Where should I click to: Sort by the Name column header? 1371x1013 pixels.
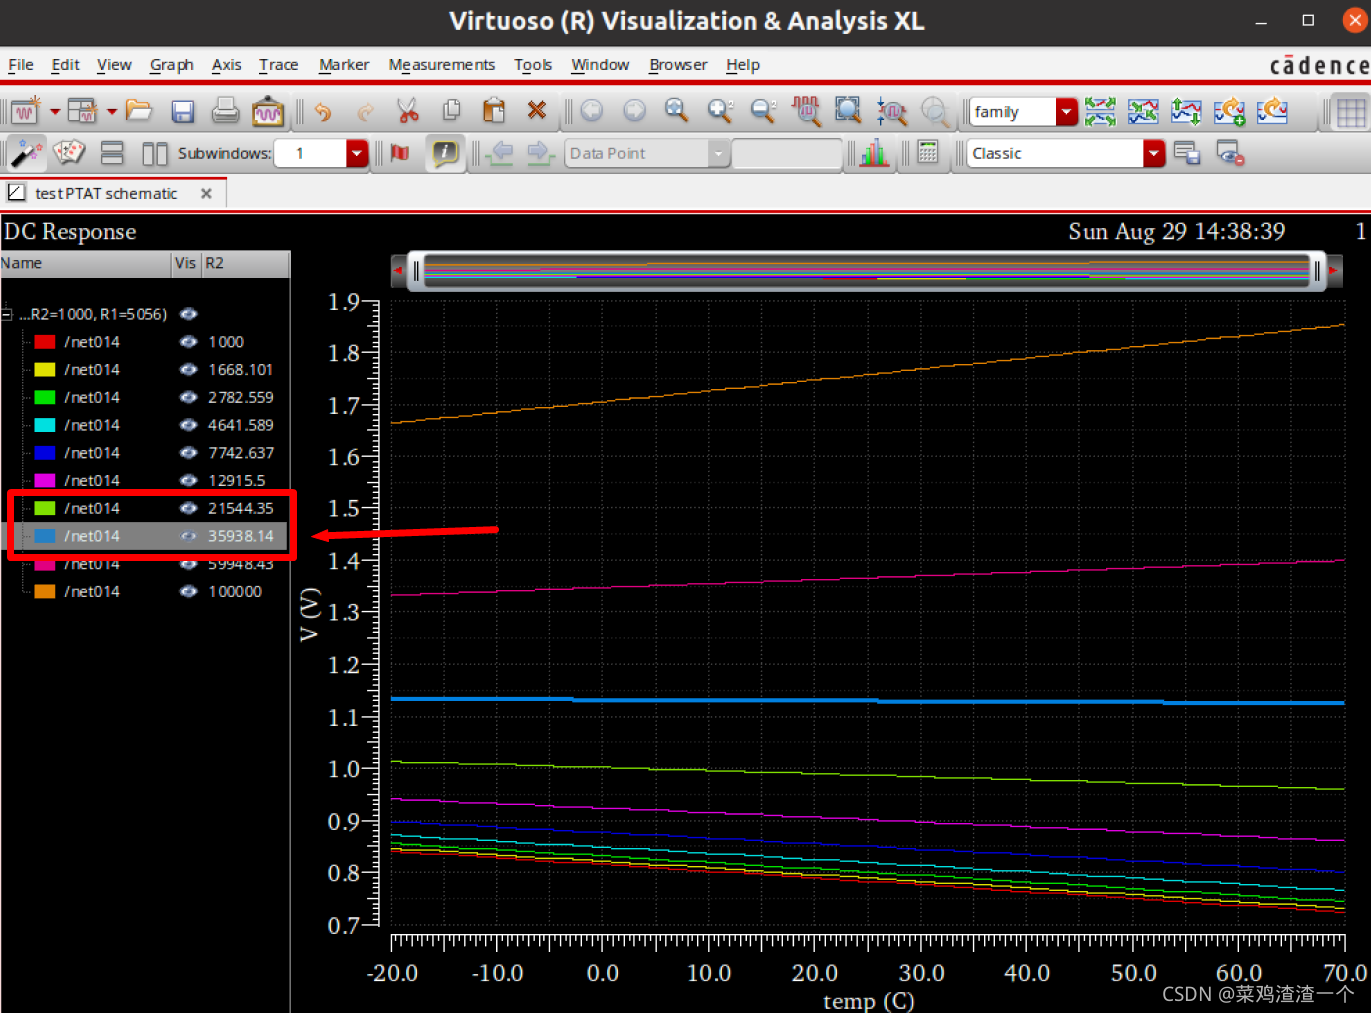point(85,263)
